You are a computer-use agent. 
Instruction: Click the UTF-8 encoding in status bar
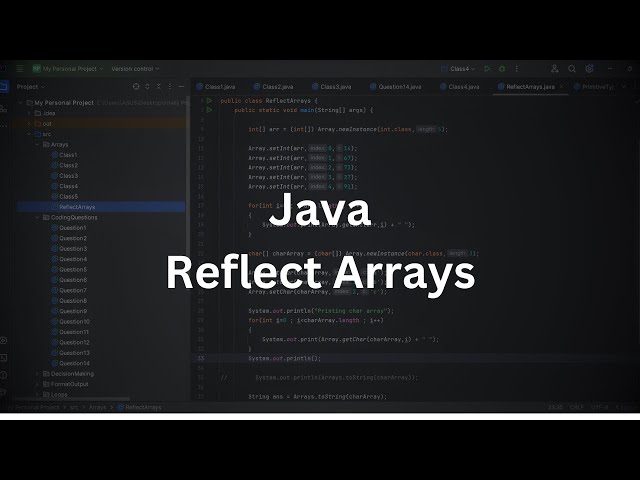599,407
